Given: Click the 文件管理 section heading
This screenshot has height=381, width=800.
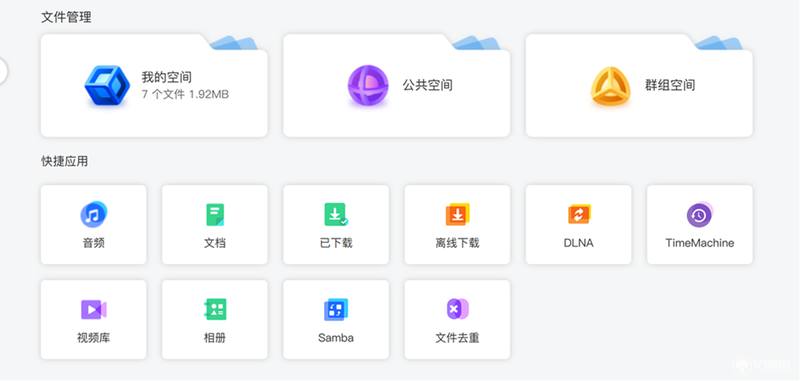Looking at the screenshot, I should point(66,17).
